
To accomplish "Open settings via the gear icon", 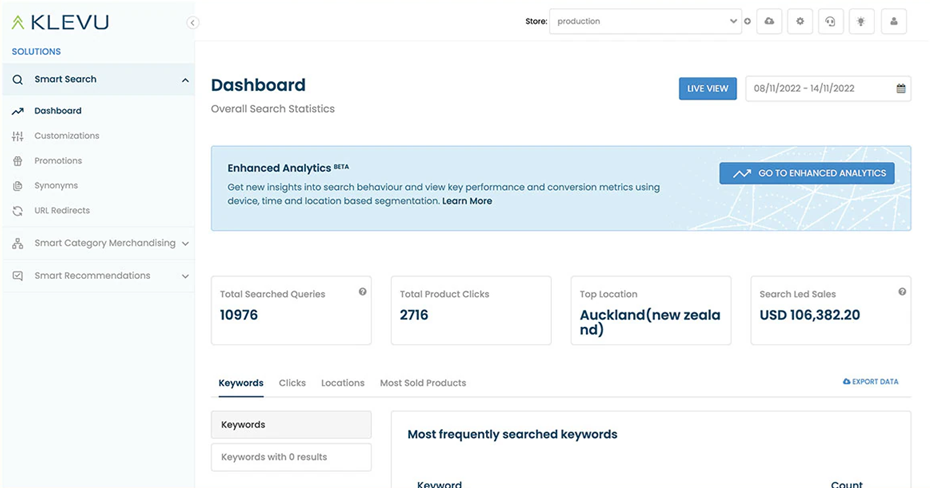I will pyautogui.click(x=800, y=21).
